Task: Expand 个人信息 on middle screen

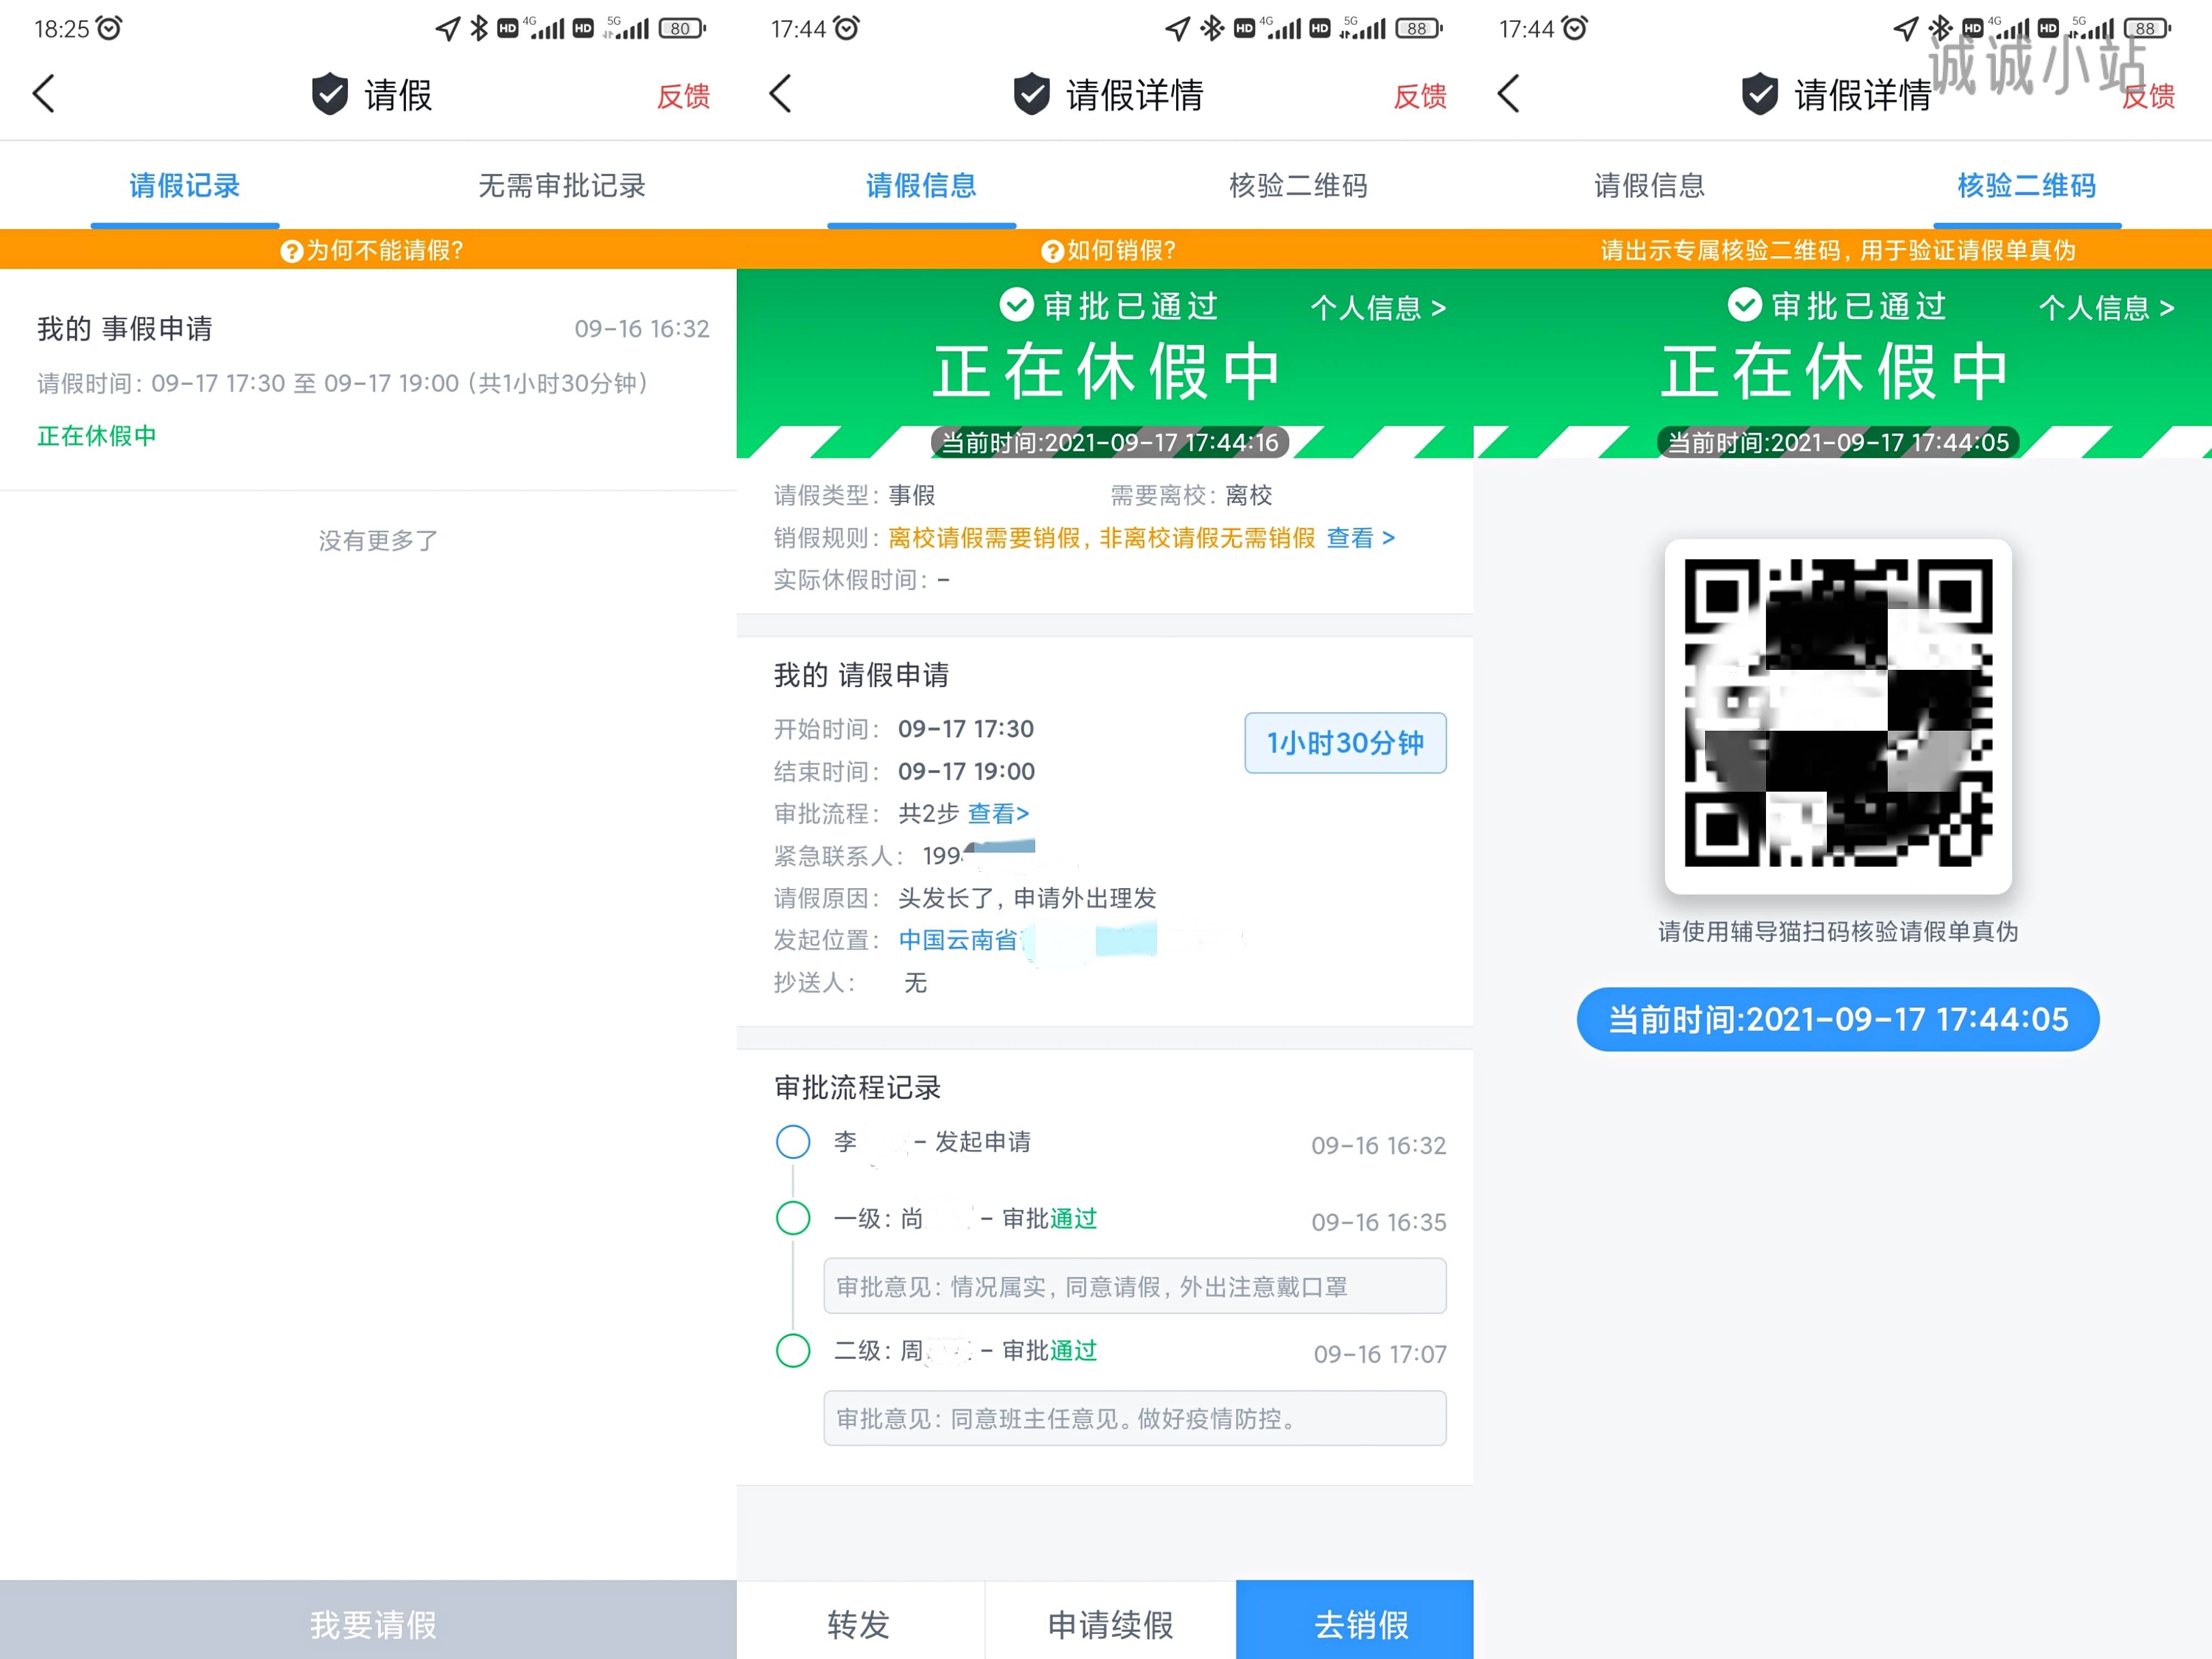Action: pyautogui.click(x=1378, y=308)
